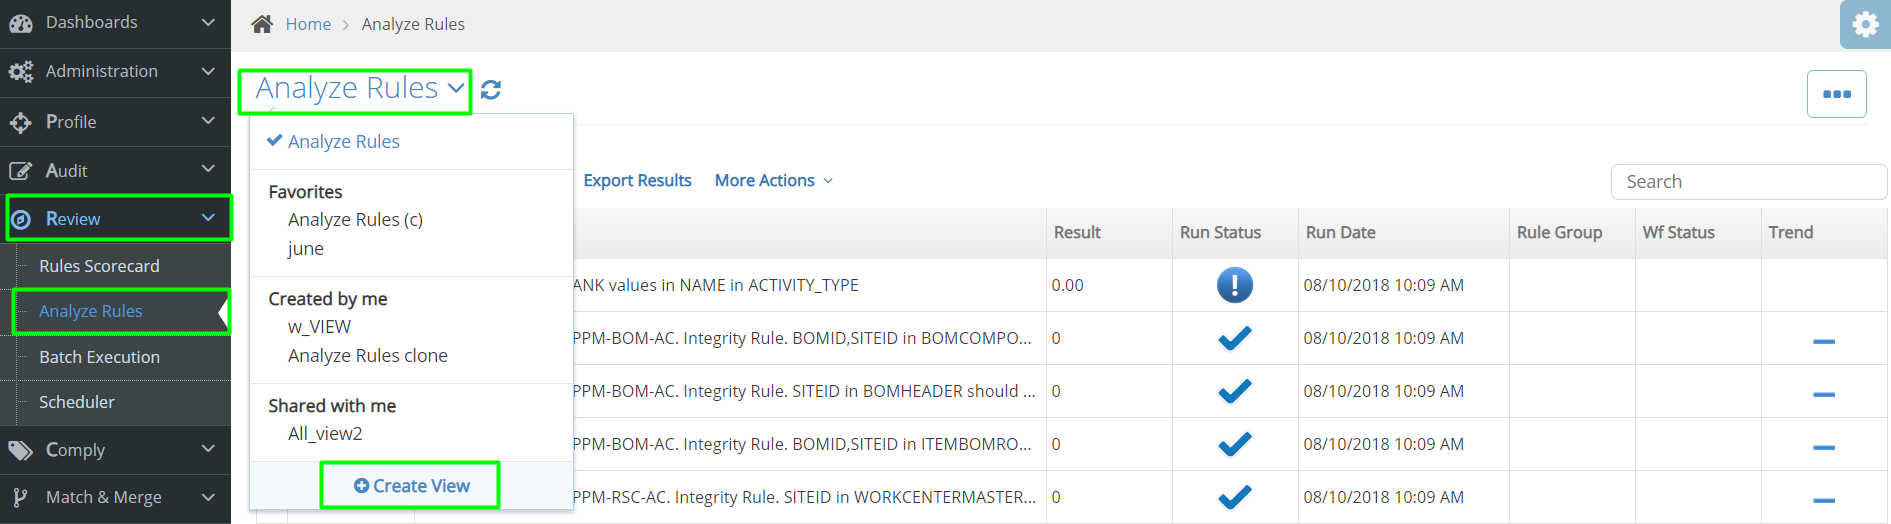This screenshot has width=1891, height=524.
Task: Select the checked Analyze Rules view
Action: coord(343,142)
